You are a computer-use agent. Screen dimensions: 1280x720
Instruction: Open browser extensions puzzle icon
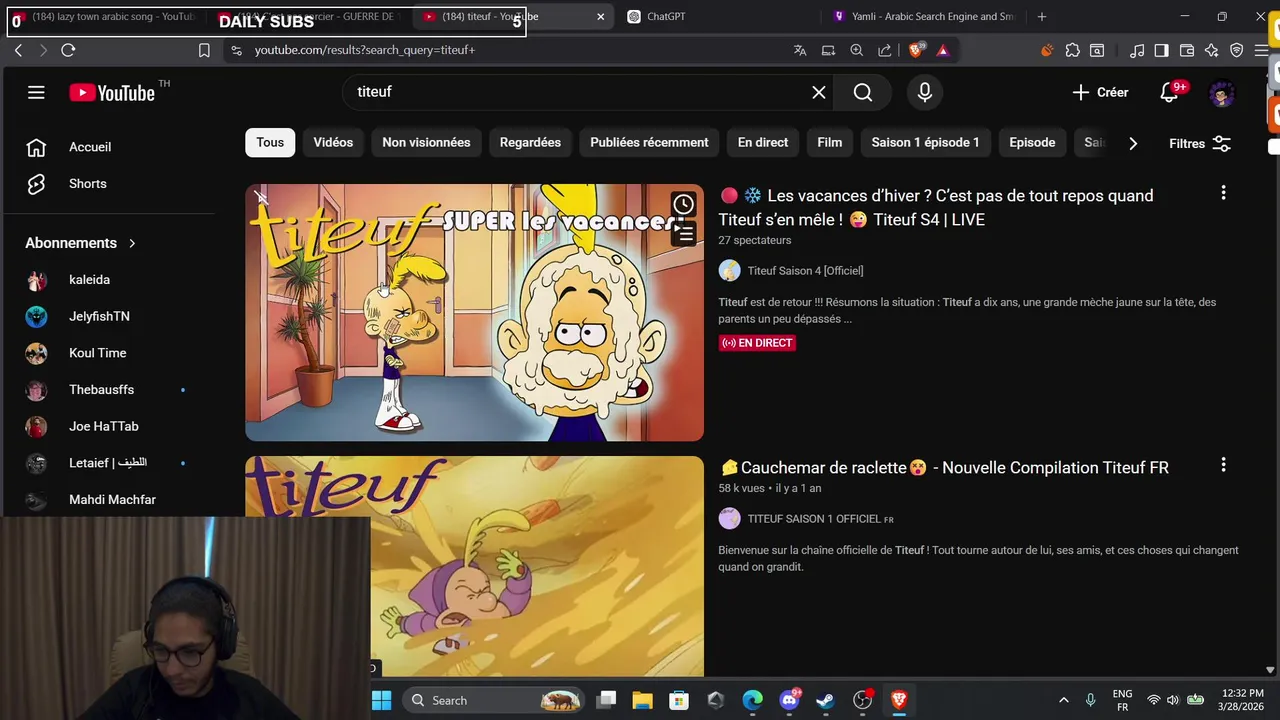coord(1072,50)
